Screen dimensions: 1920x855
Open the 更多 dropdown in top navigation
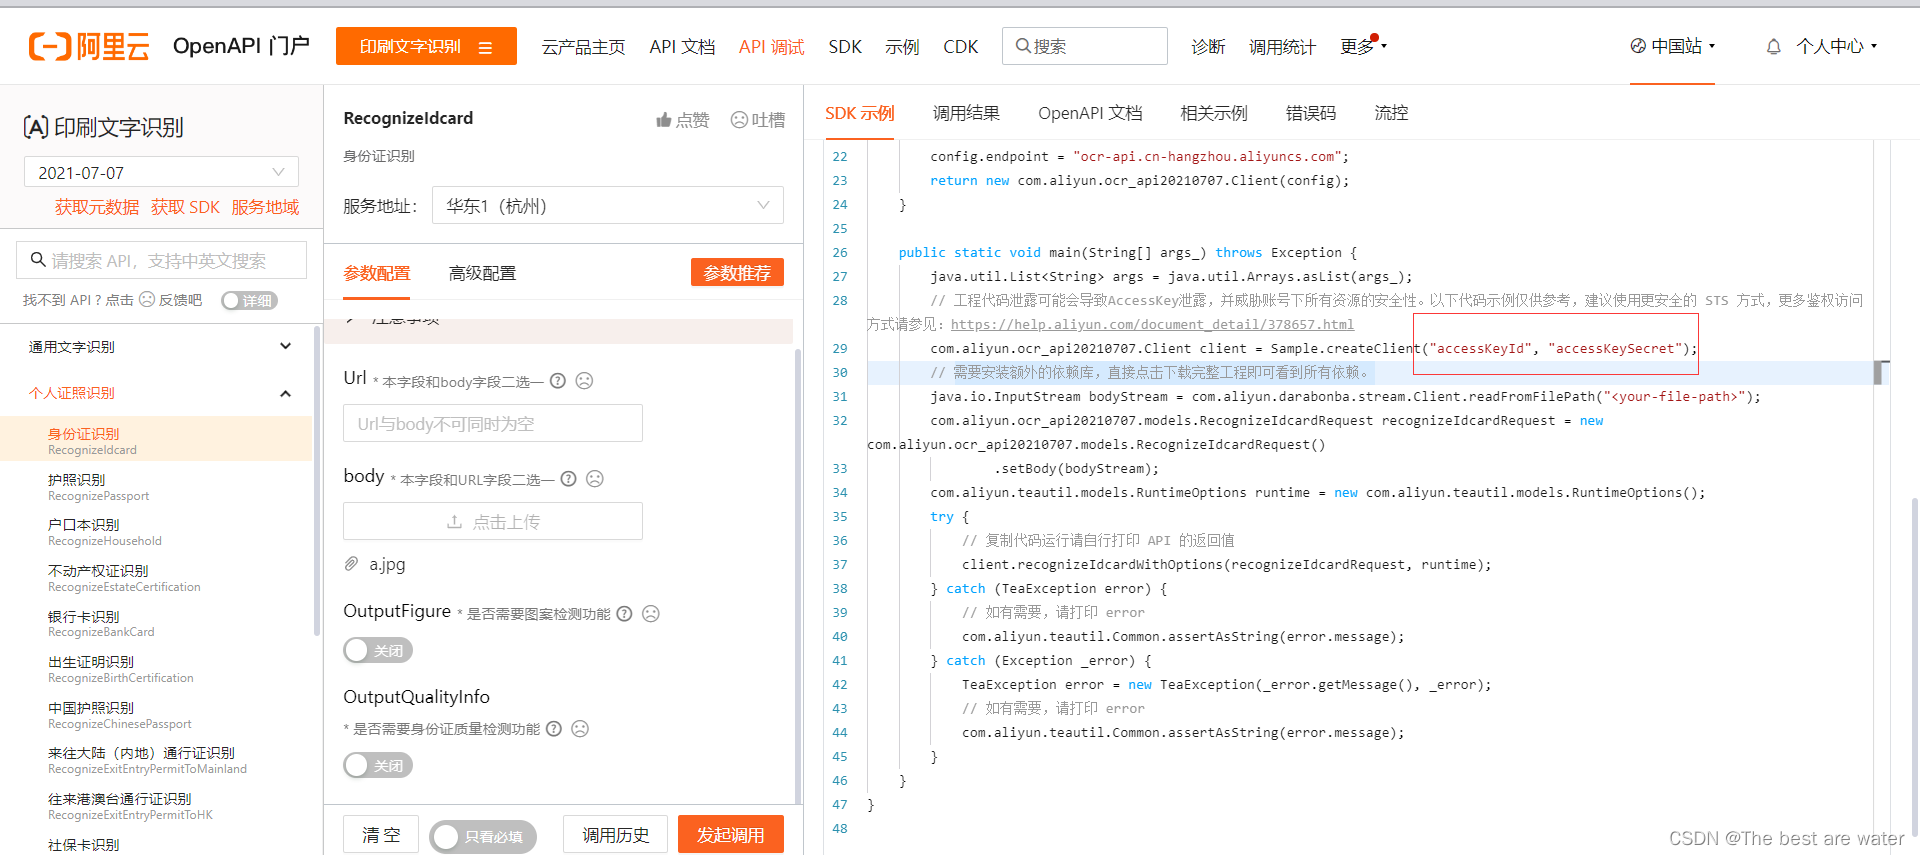tap(1363, 47)
